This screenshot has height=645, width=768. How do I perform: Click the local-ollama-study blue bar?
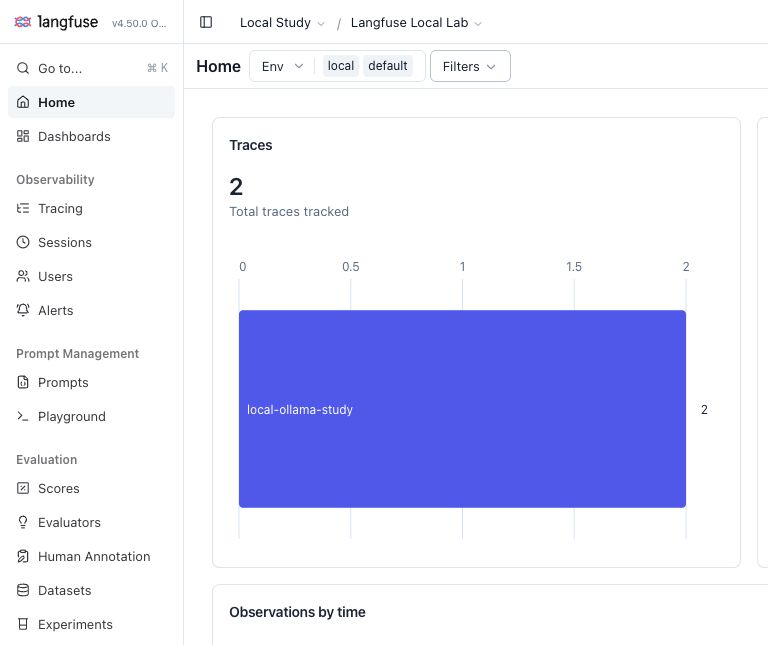pos(462,409)
